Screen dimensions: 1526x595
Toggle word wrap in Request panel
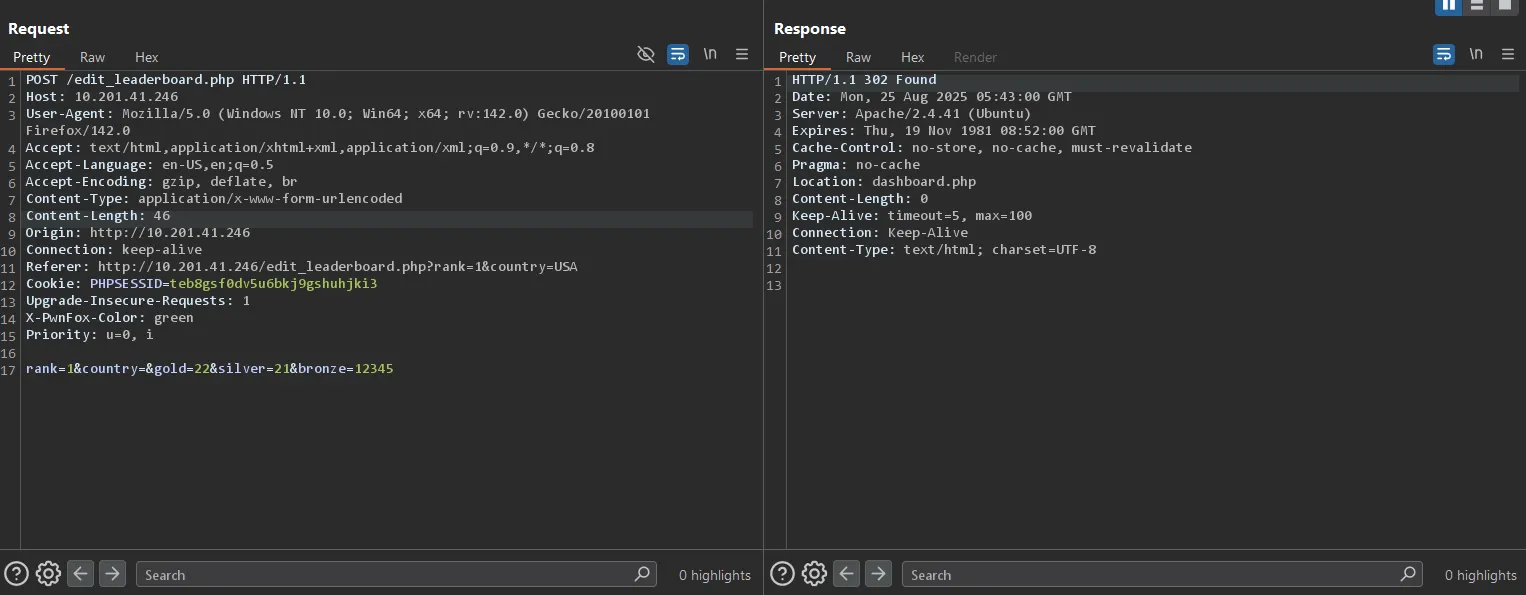[678, 54]
